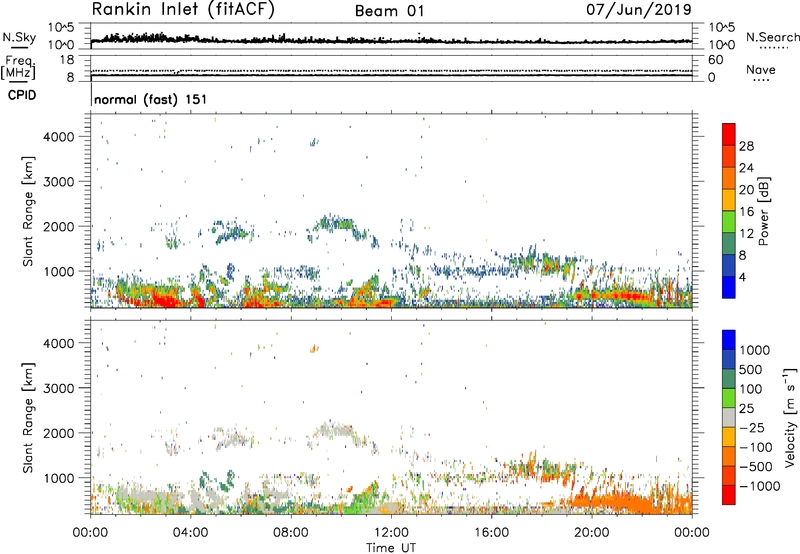Select the '24' Power colorbar value
Image resolution: width=800 pixels, height=554 pixels.
[x=746, y=168]
